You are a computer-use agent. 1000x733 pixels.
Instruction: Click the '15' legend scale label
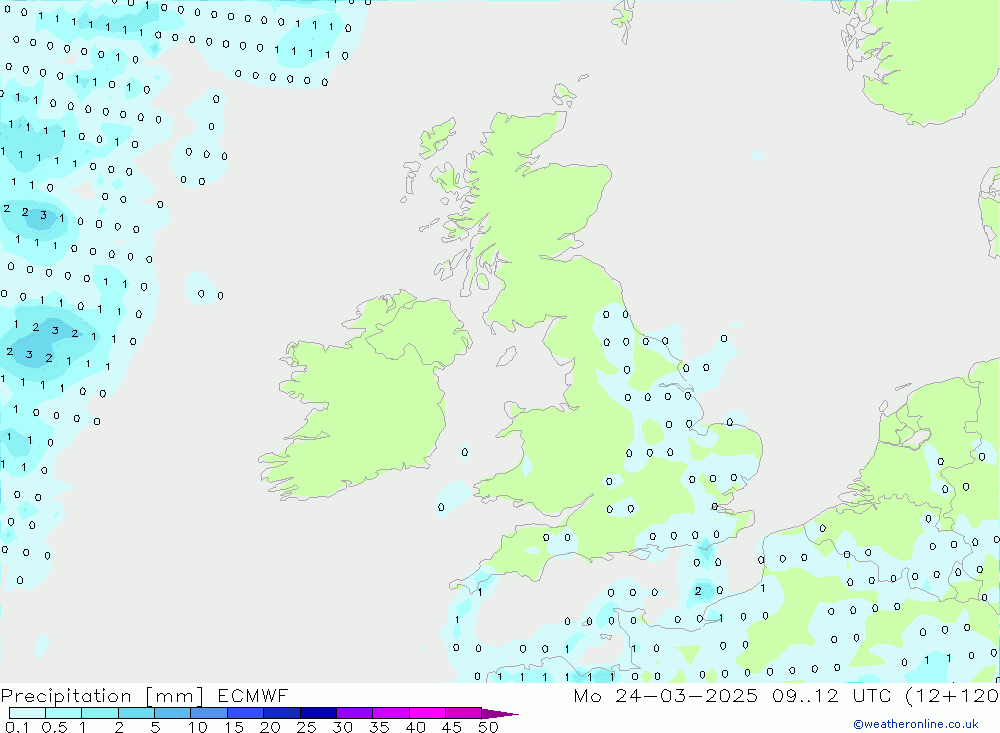point(234,727)
